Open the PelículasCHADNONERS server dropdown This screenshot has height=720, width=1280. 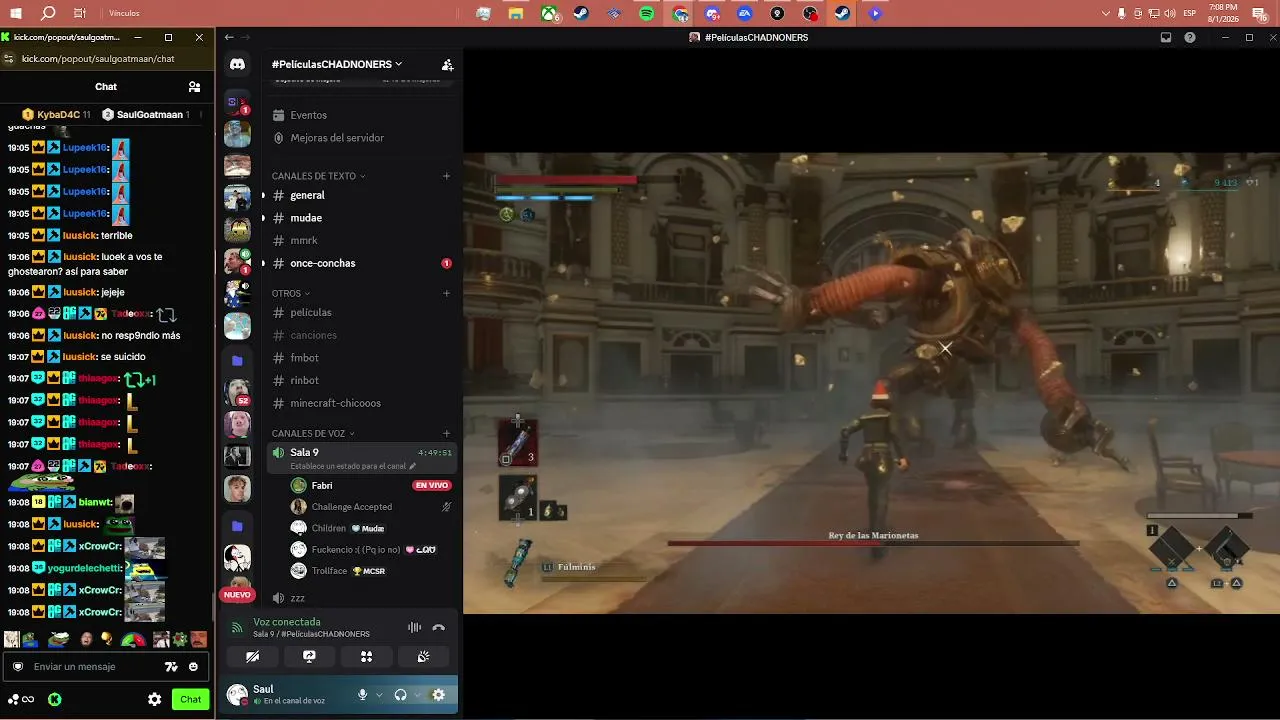click(337, 64)
